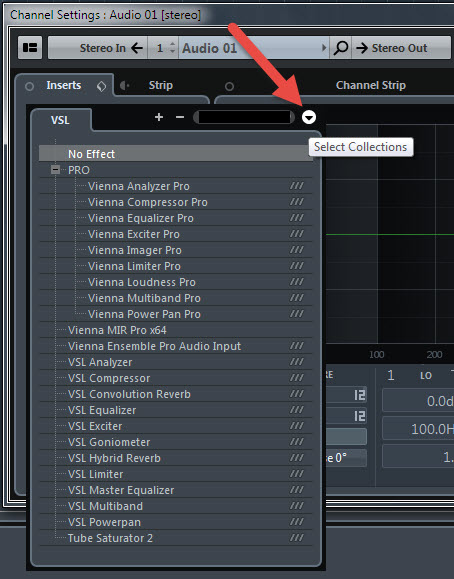Choose Vienna Equalizer Pro

[x=176, y=218]
